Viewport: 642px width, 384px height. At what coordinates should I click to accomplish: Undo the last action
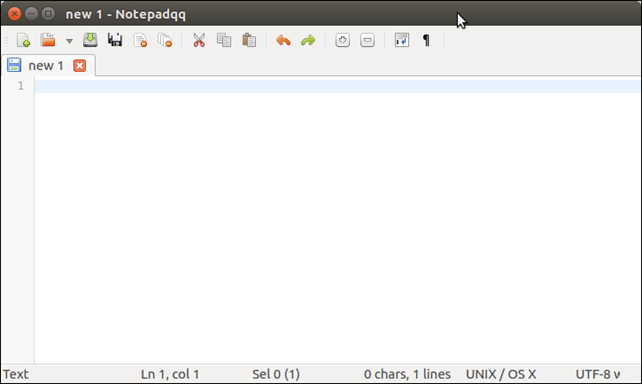tap(283, 40)
